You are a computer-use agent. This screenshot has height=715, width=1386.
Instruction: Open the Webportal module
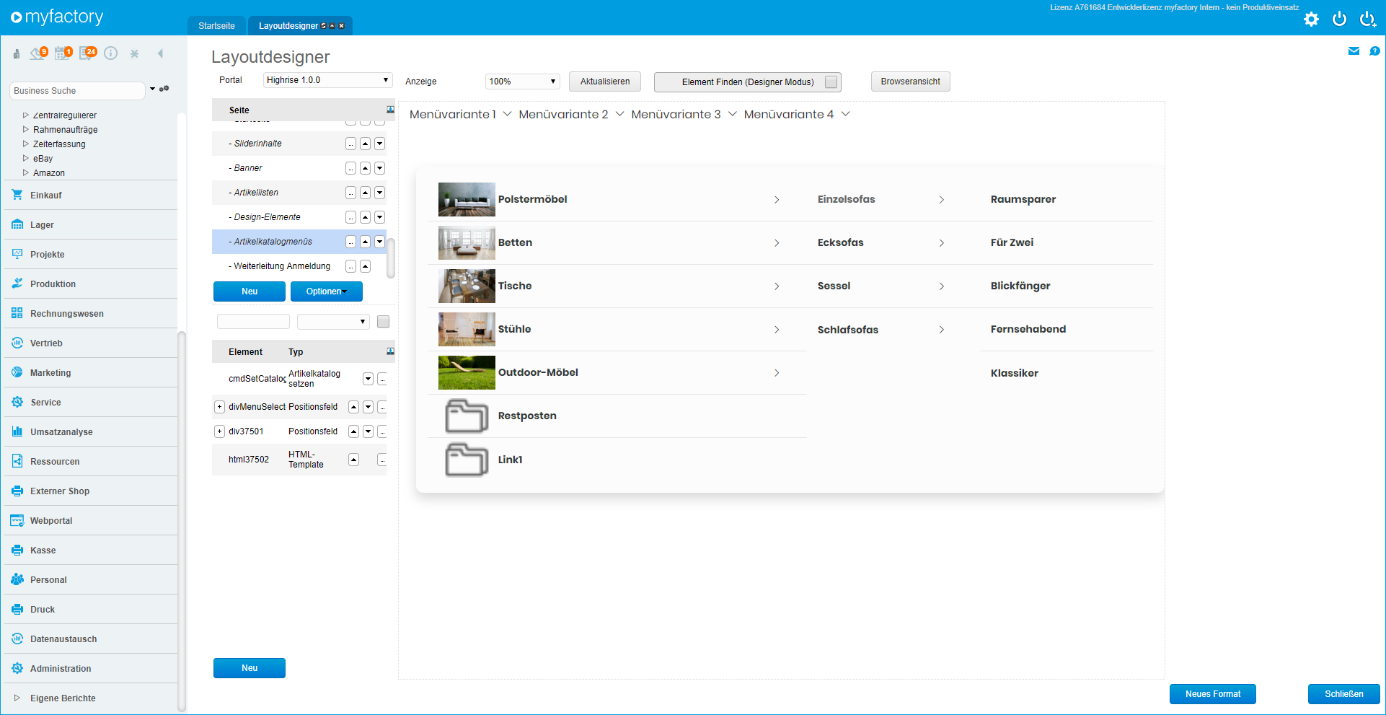coord(89,521)
